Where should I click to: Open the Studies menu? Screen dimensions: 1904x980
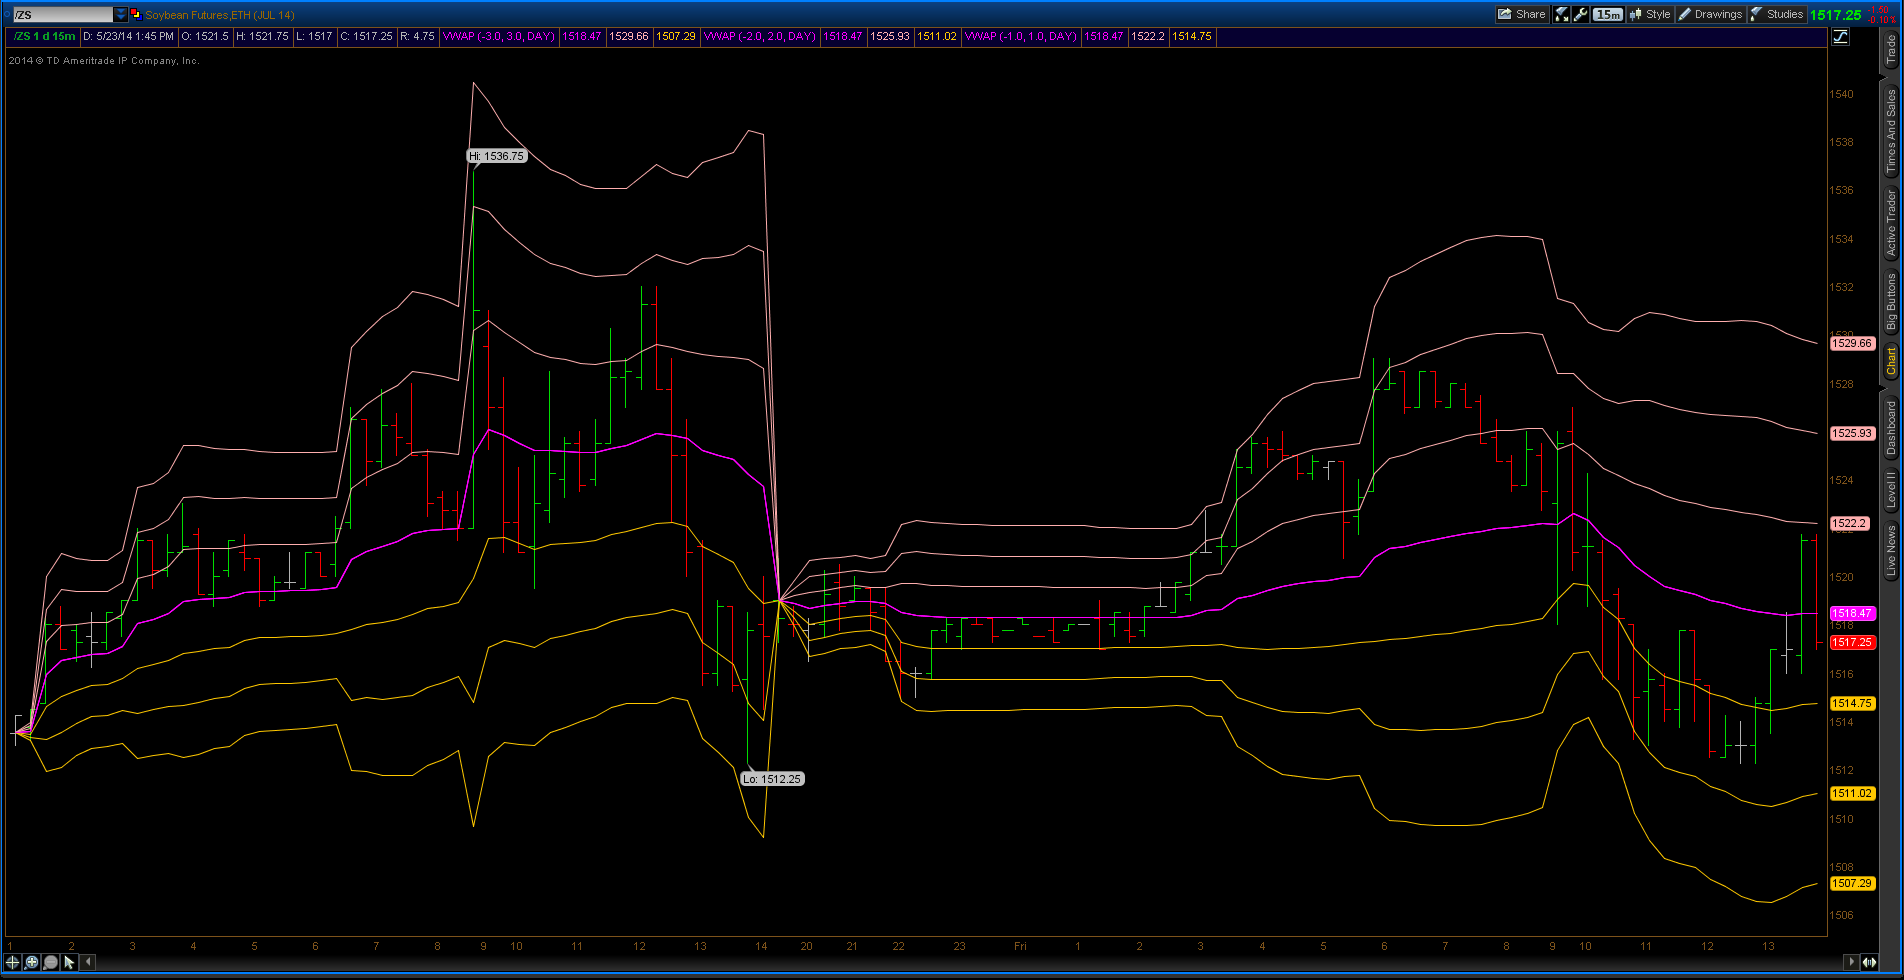[1777, 14]
